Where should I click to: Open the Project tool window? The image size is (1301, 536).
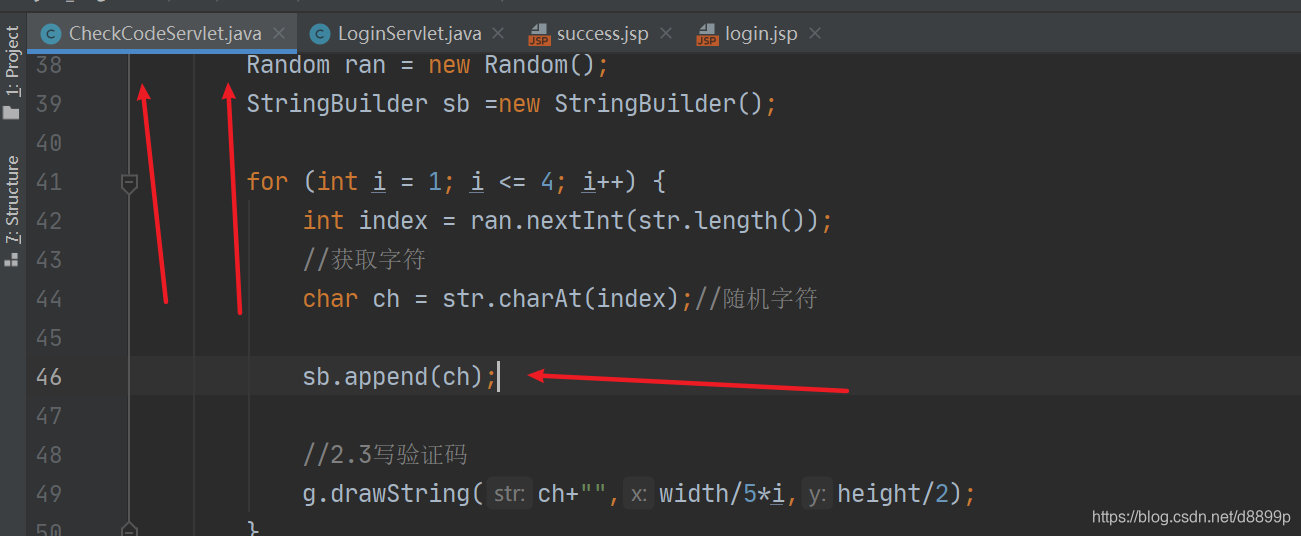click(12, 72)
